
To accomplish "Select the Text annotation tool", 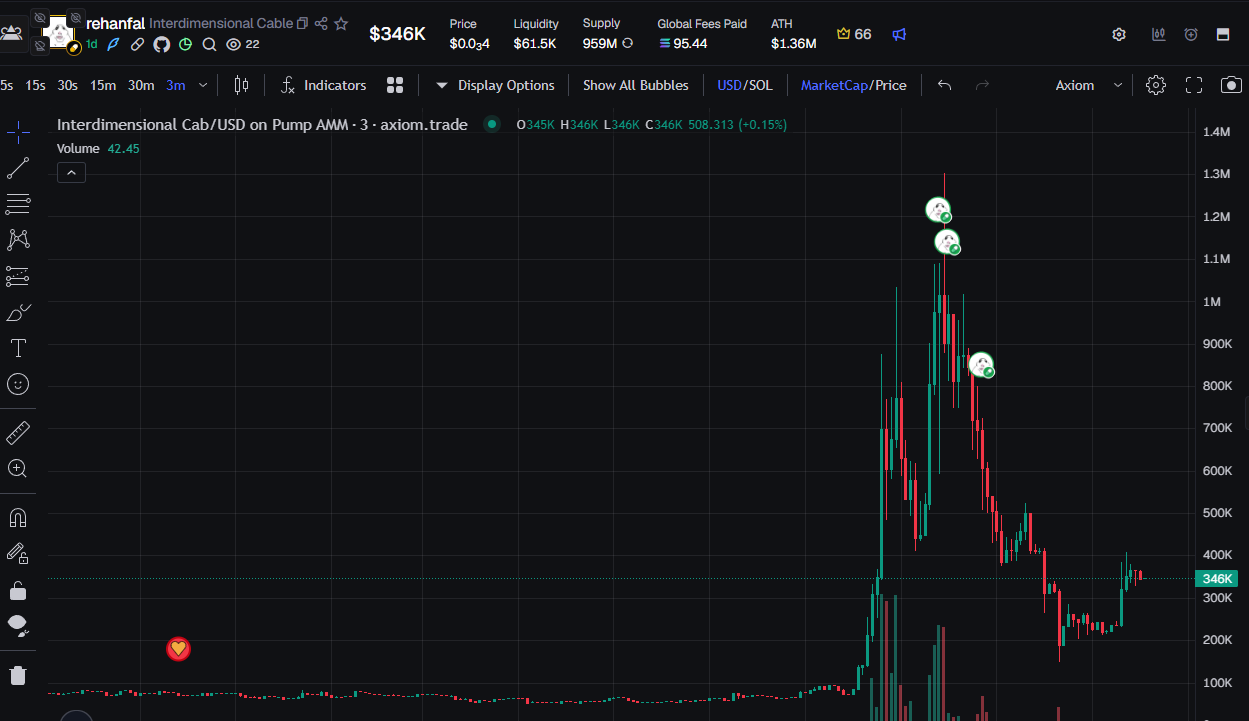I will (18, 348).
